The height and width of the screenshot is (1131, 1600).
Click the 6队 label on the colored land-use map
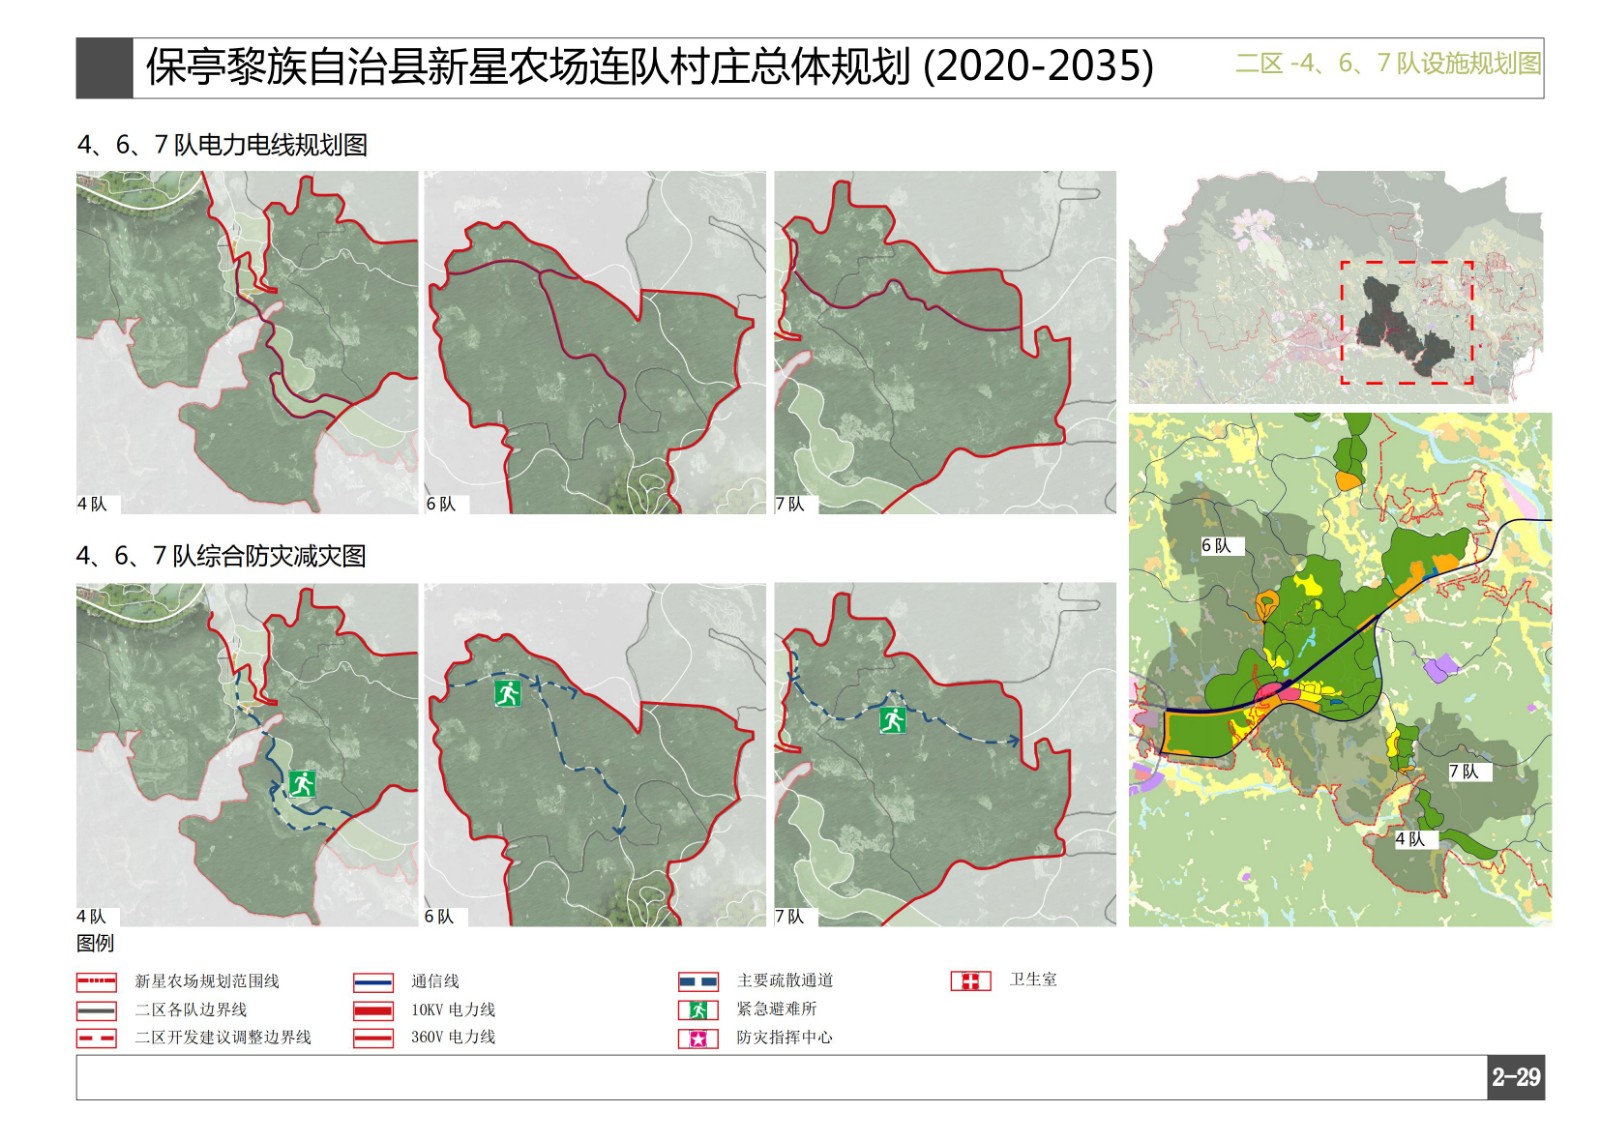click(1217, 546)
